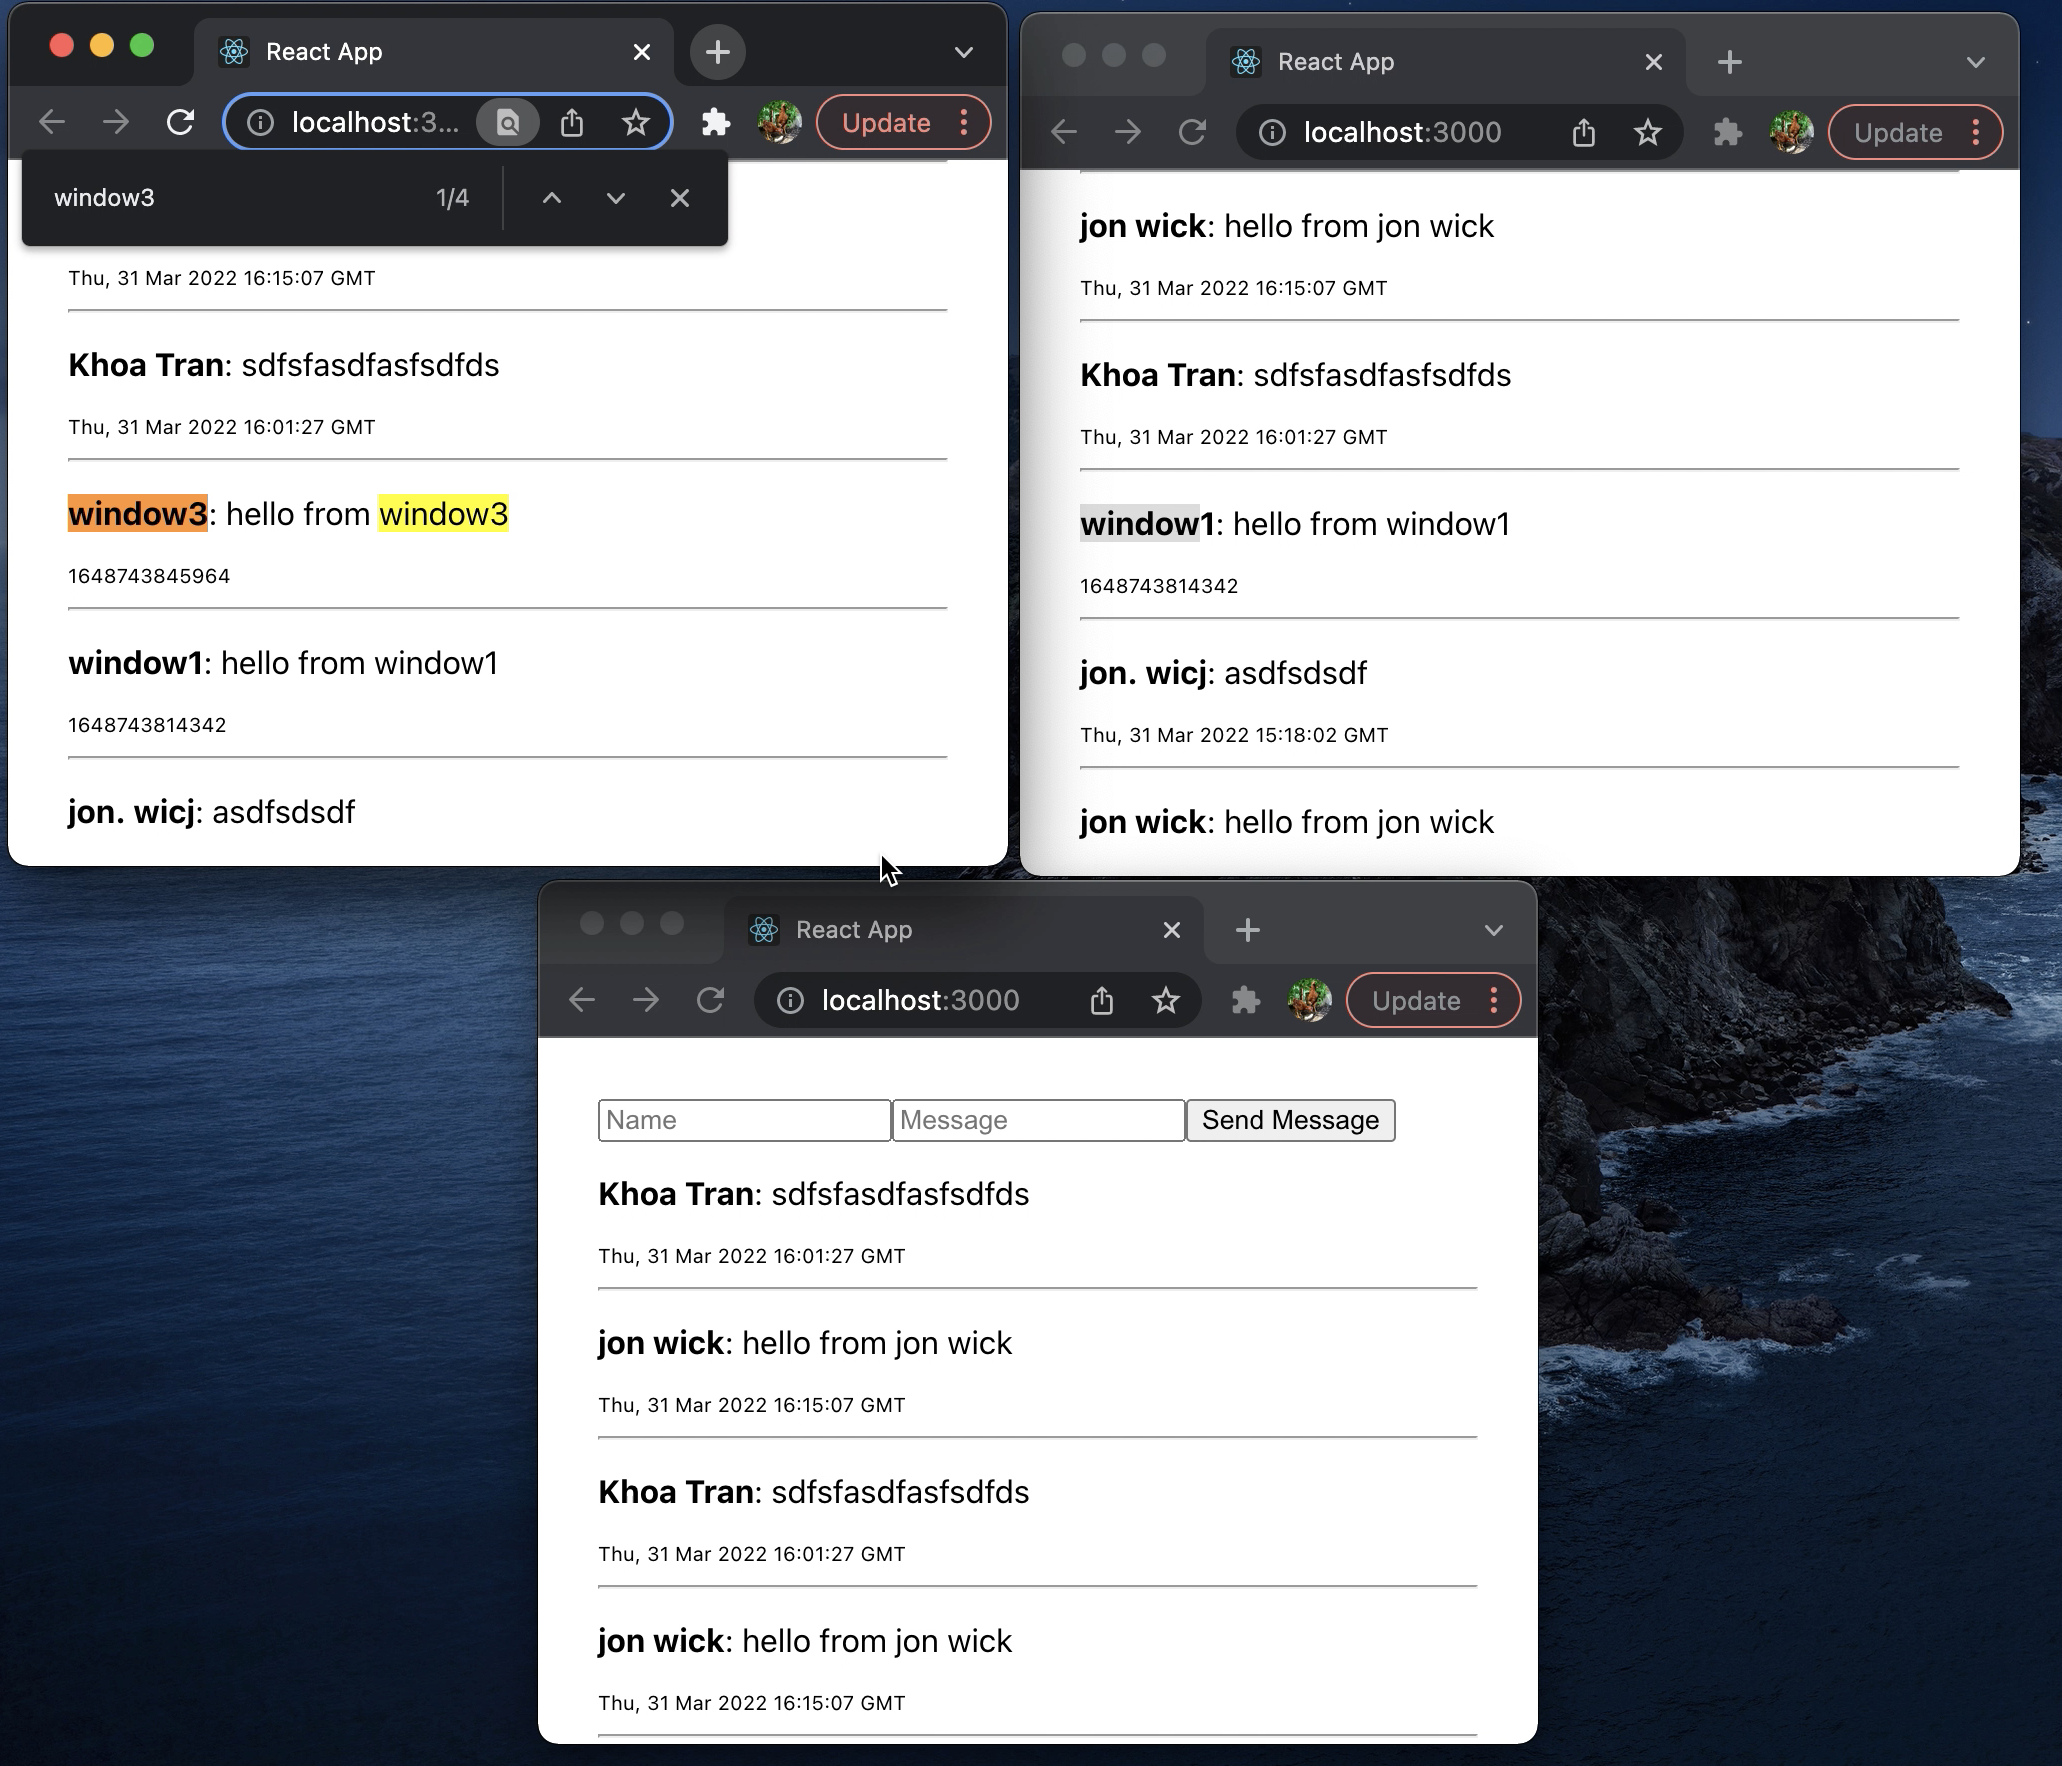Select React App tab in top-left window

click(435, 52)
